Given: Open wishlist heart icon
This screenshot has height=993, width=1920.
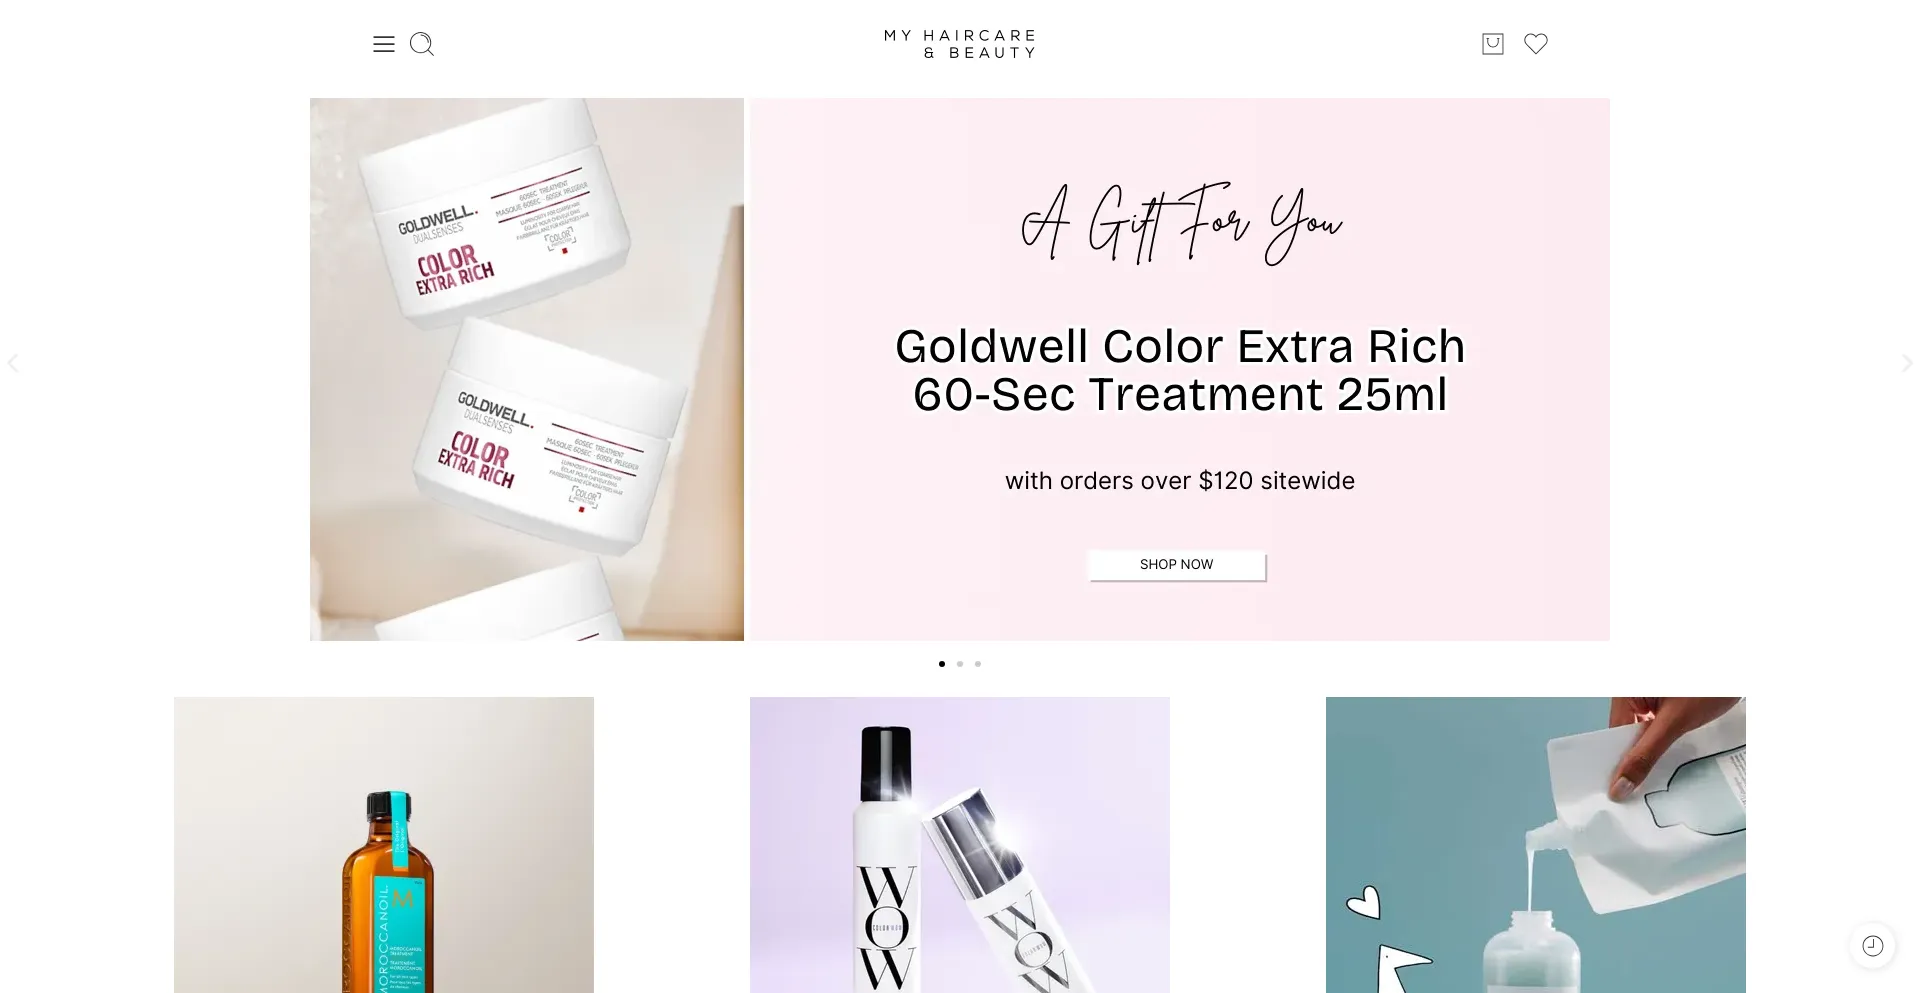Looking at the screenshot, I should [1536, 44].
